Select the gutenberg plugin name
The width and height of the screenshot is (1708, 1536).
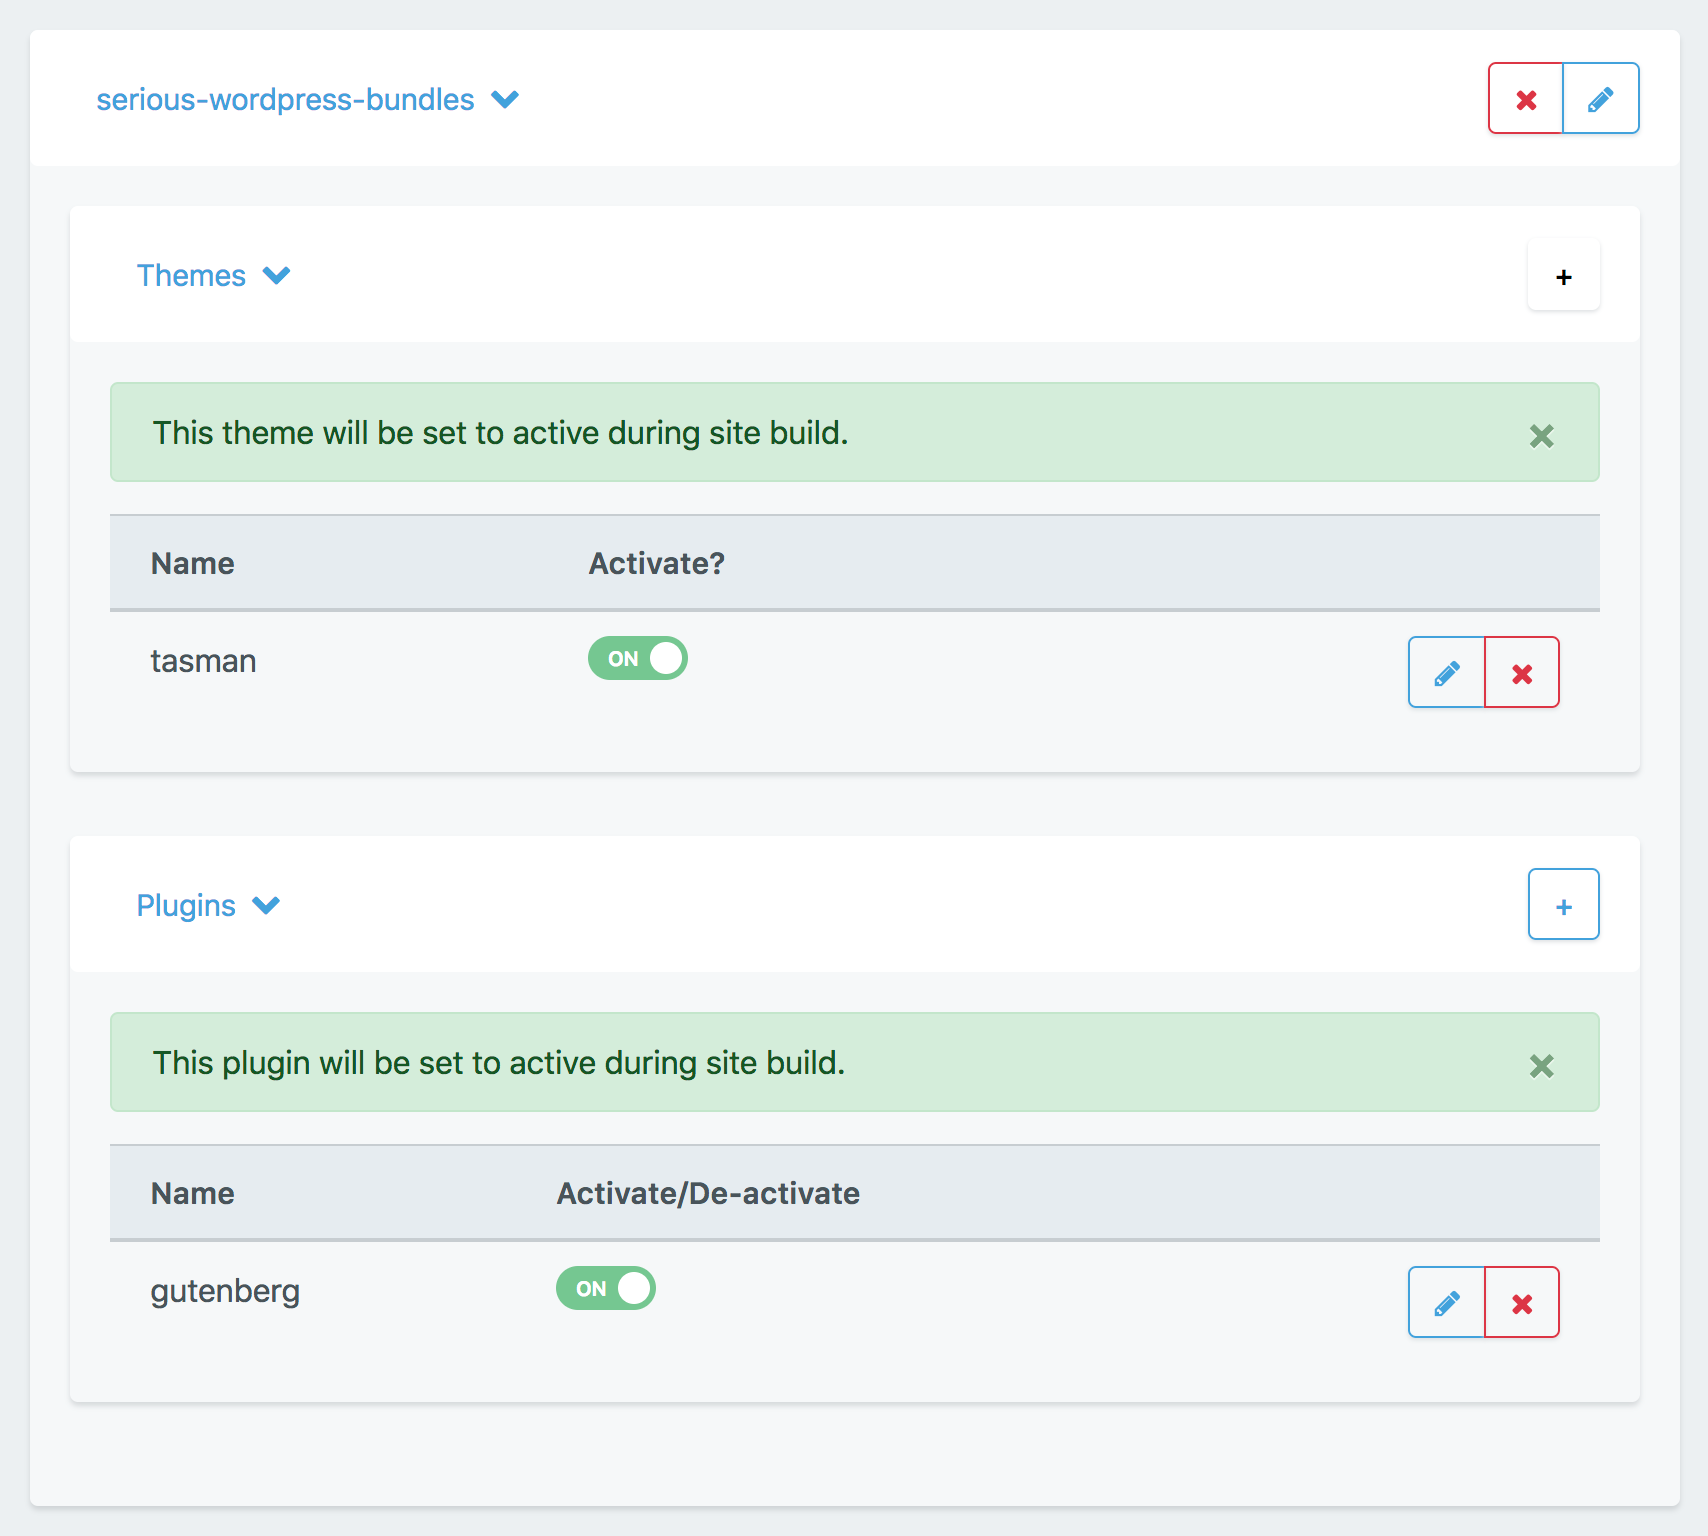225,1291
